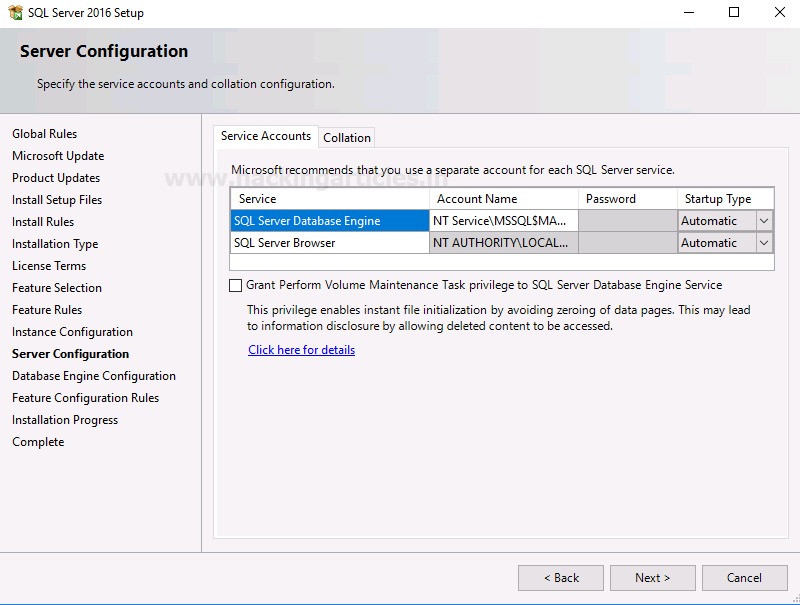Select Feature Rules step
Image resolution: width=800 pixels, height=605 pixels.
click(47, 310)
